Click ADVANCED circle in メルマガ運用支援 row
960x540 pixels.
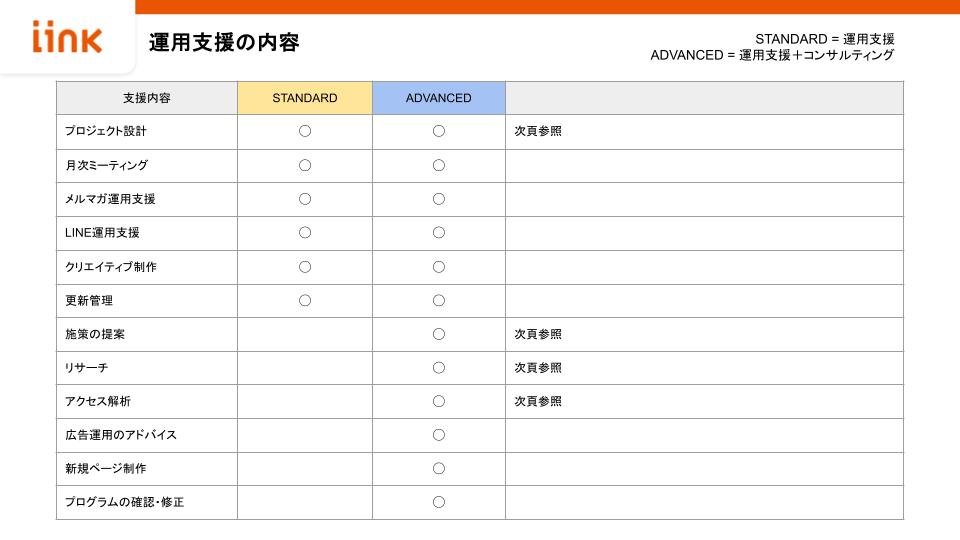439,199
